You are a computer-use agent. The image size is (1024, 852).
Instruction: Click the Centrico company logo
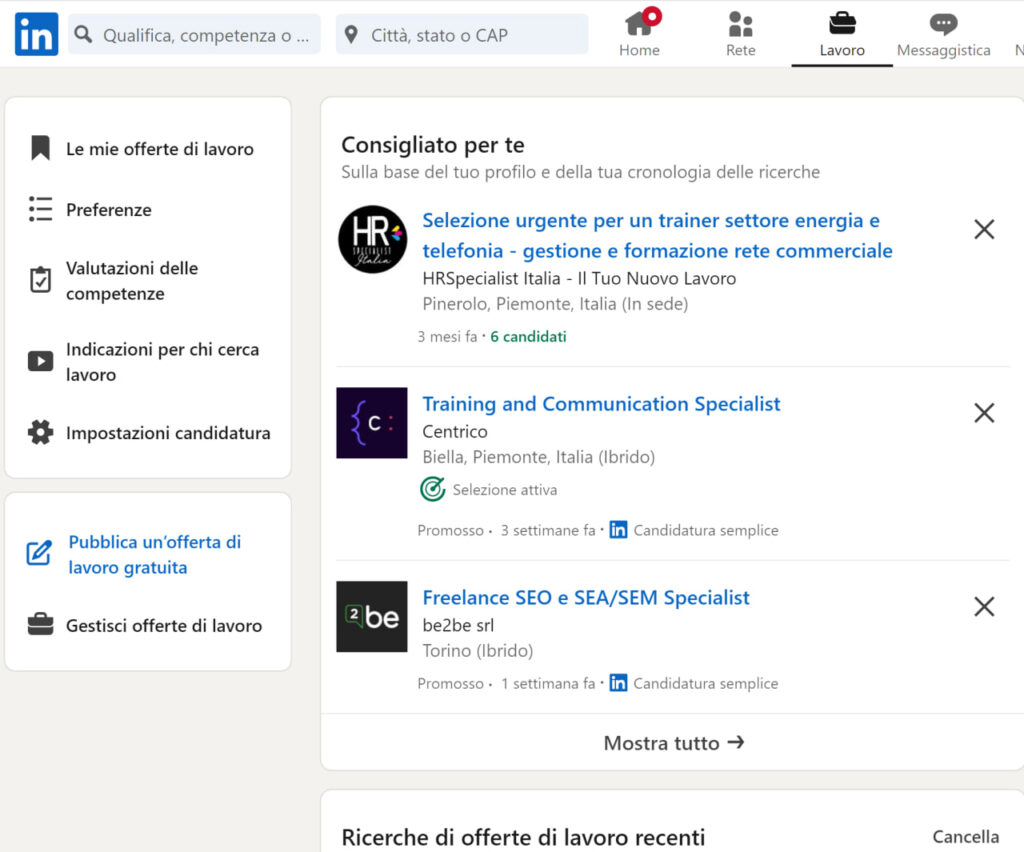372,422
